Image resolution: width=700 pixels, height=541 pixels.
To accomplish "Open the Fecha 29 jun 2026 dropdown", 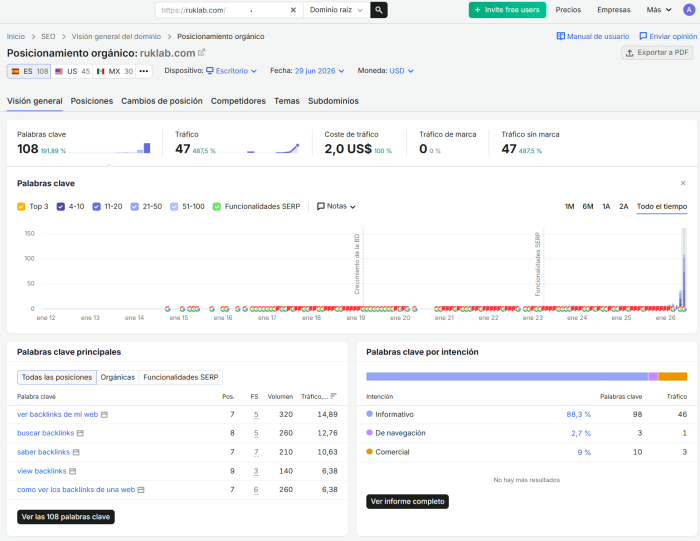I will (320, 71).
